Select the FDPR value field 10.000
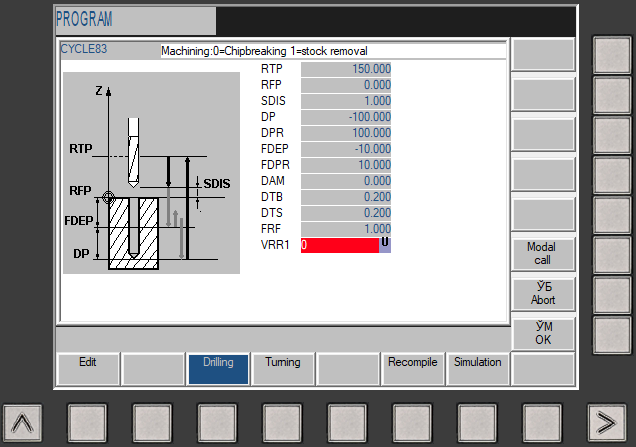 [346, 165]
